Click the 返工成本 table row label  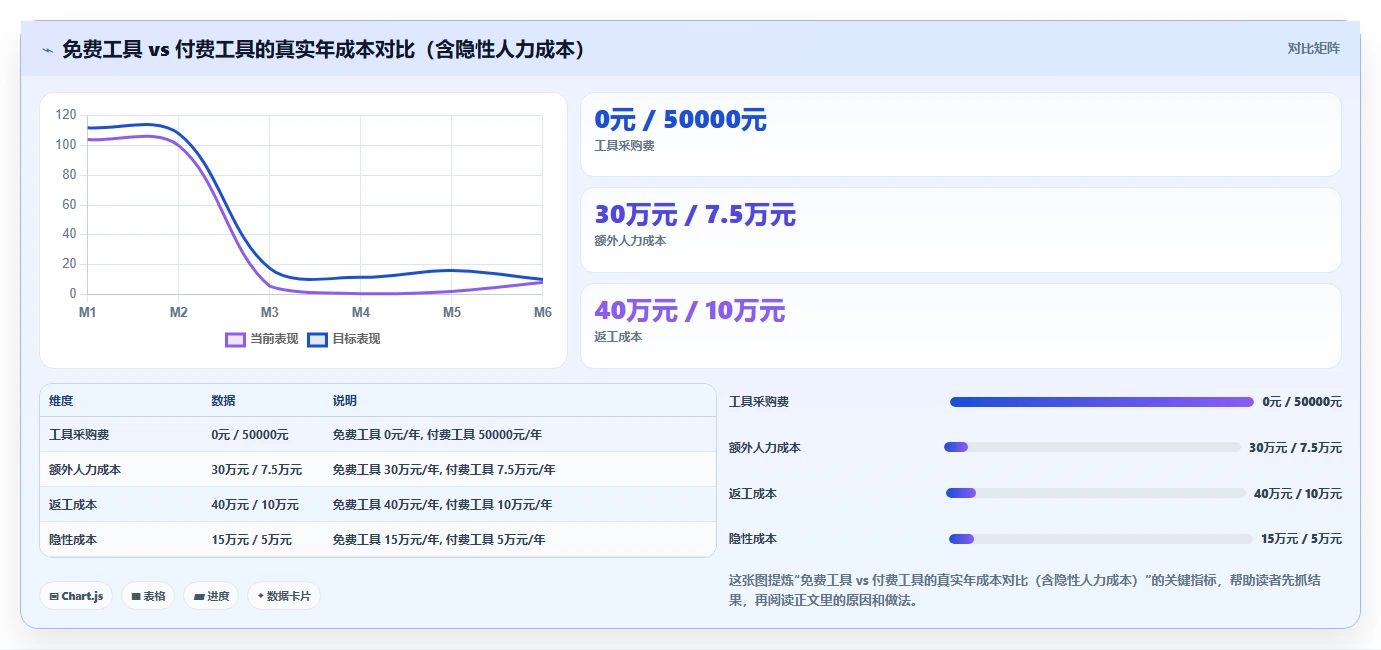pyautogui.click(x=73, y=505)
